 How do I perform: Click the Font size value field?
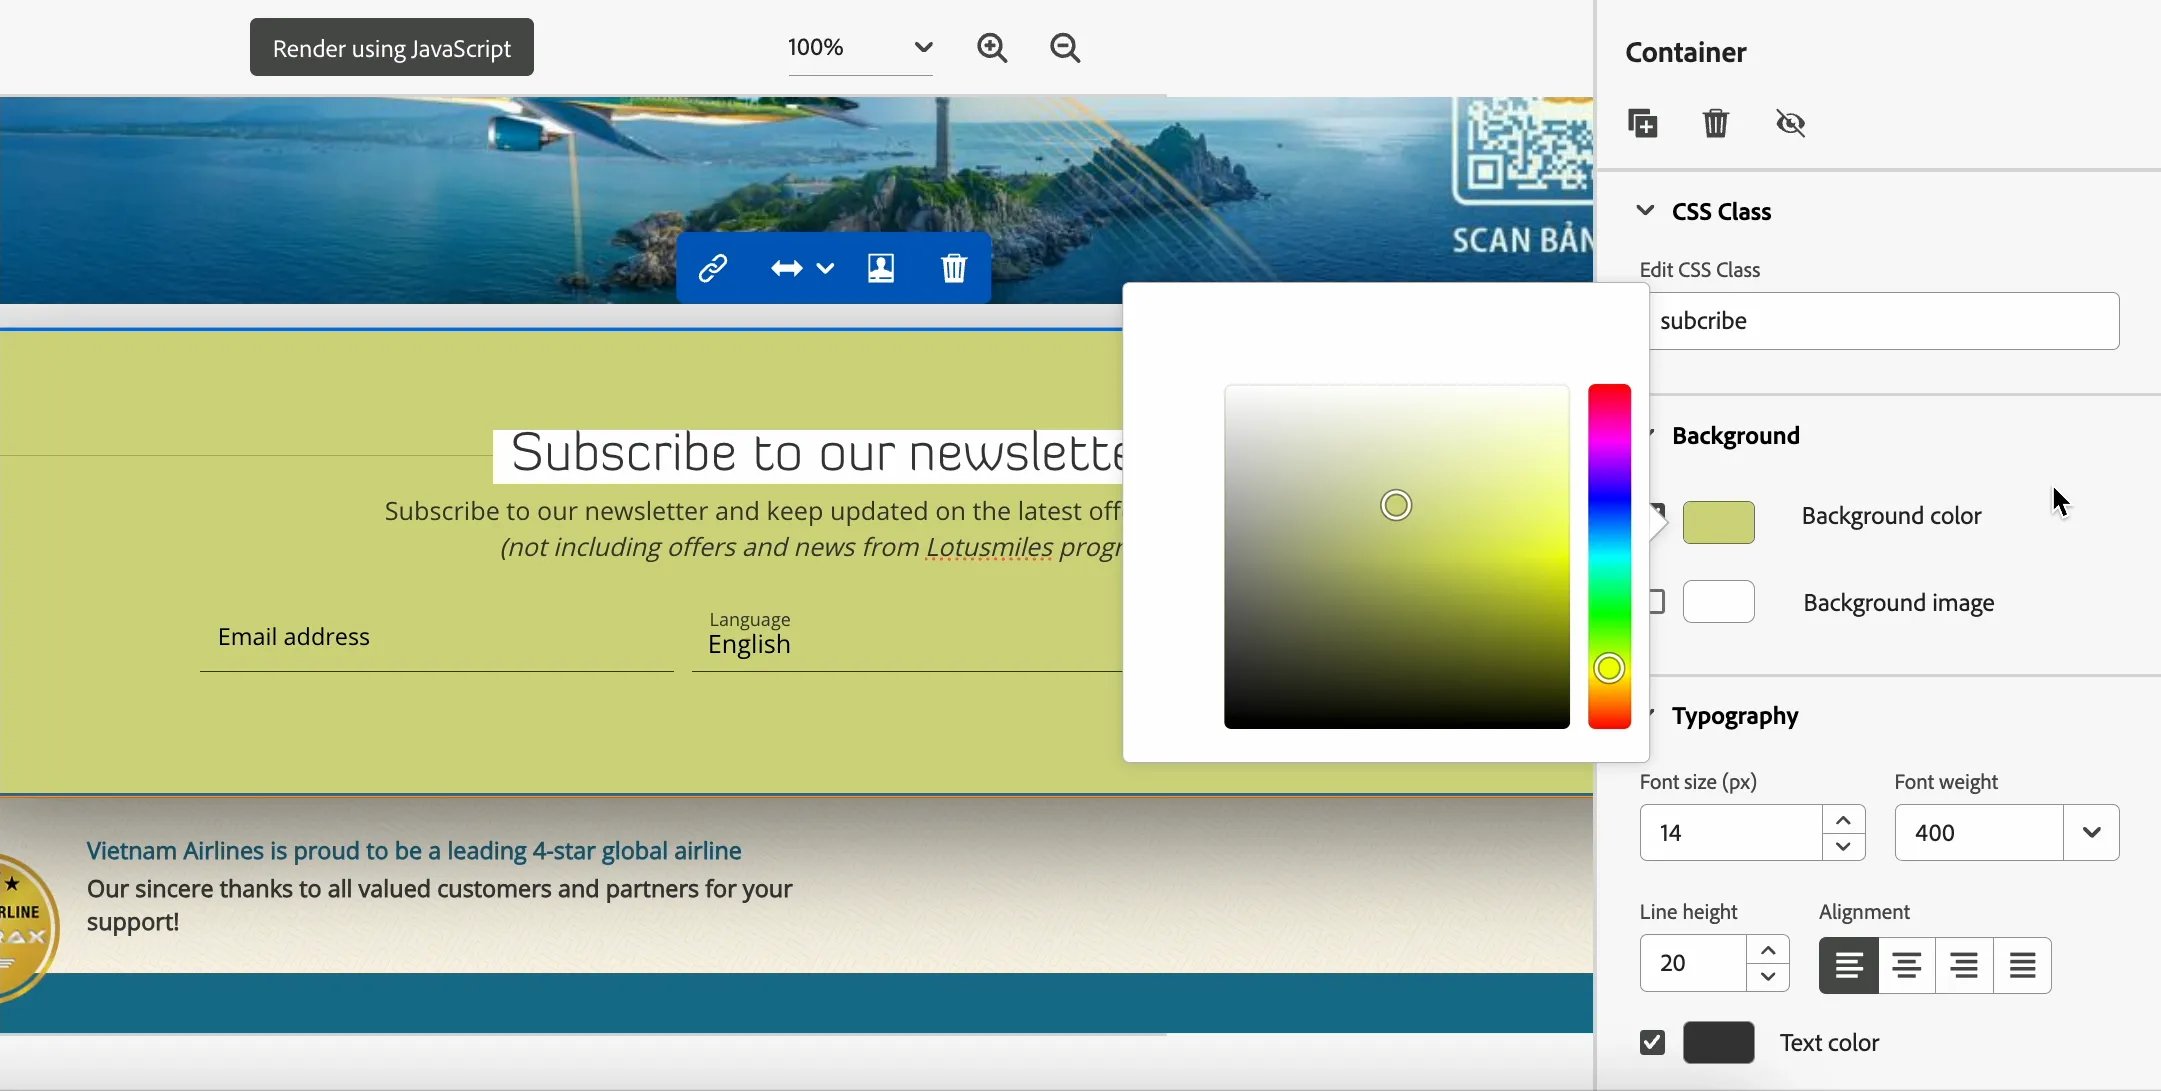pos(1731,832)
